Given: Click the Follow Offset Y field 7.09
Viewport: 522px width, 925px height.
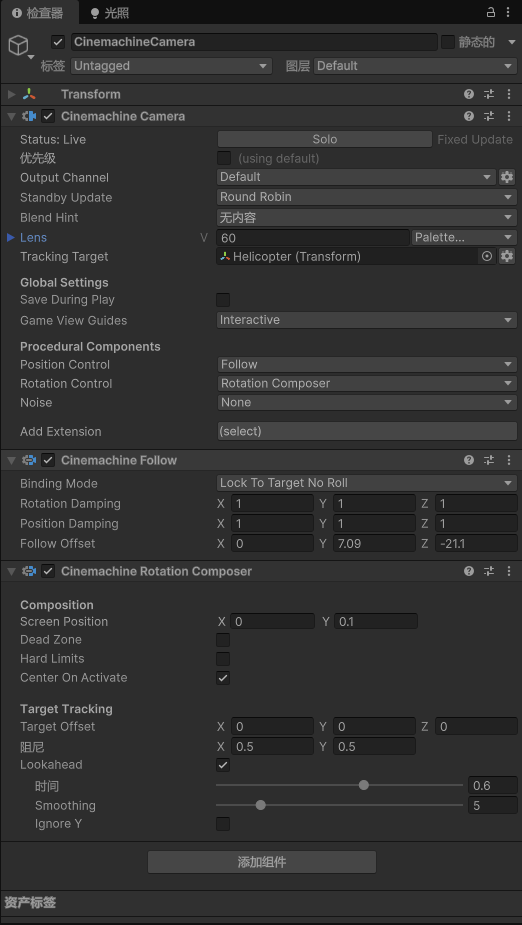Looking at the screenshot, I should (374, 543).
